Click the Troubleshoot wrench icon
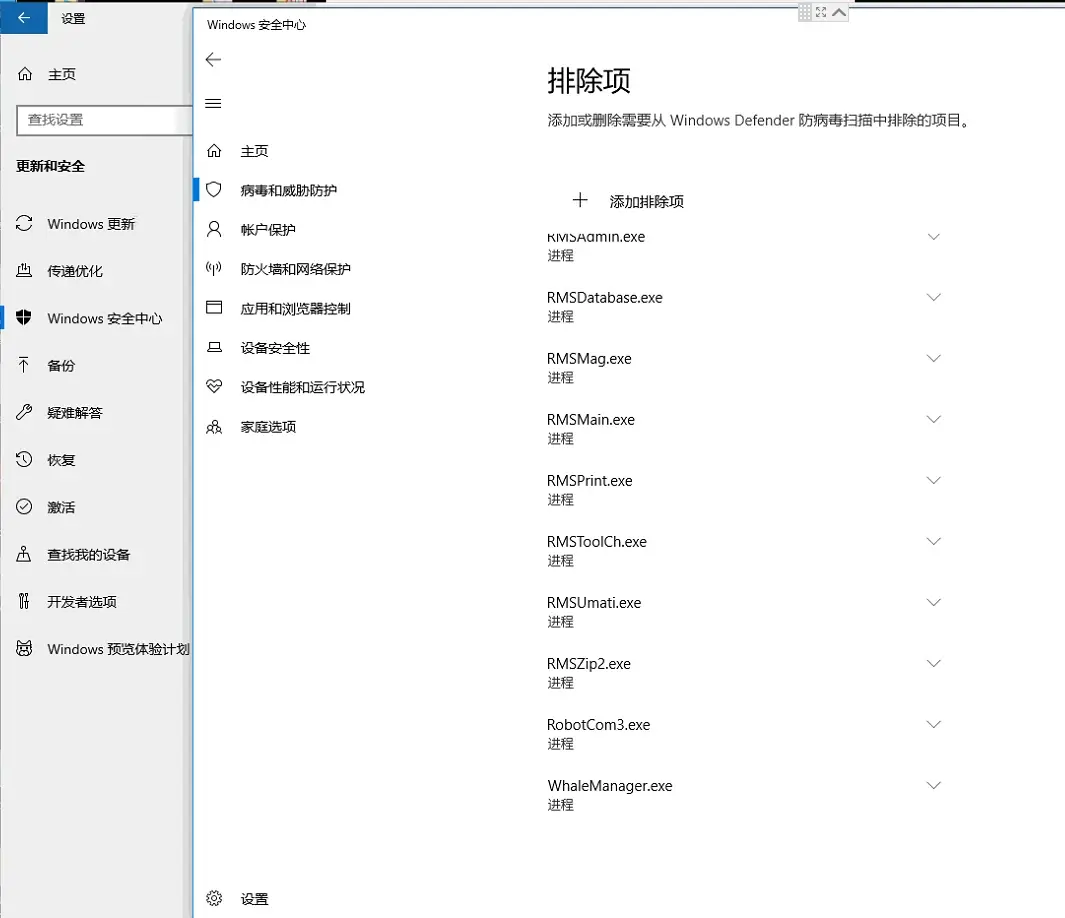Image resolution: width=1065 pixels, height=918 pixels. [24, 412]
